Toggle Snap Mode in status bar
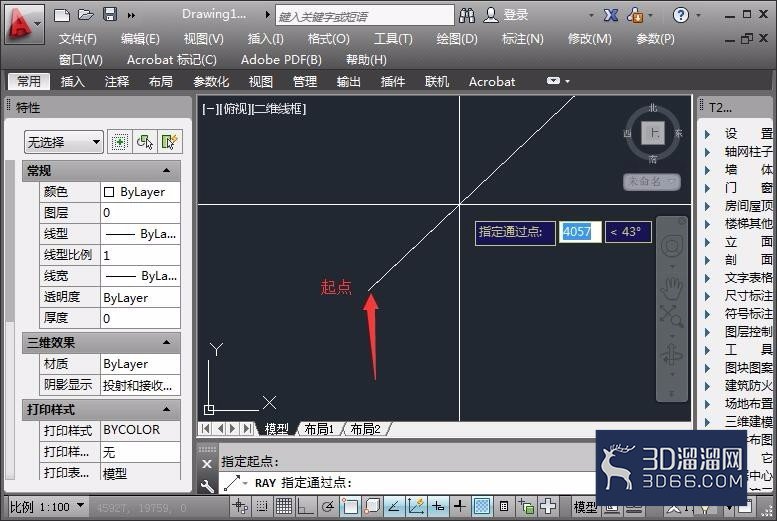This screenshot has height=521, width=777. pos(262,506)
